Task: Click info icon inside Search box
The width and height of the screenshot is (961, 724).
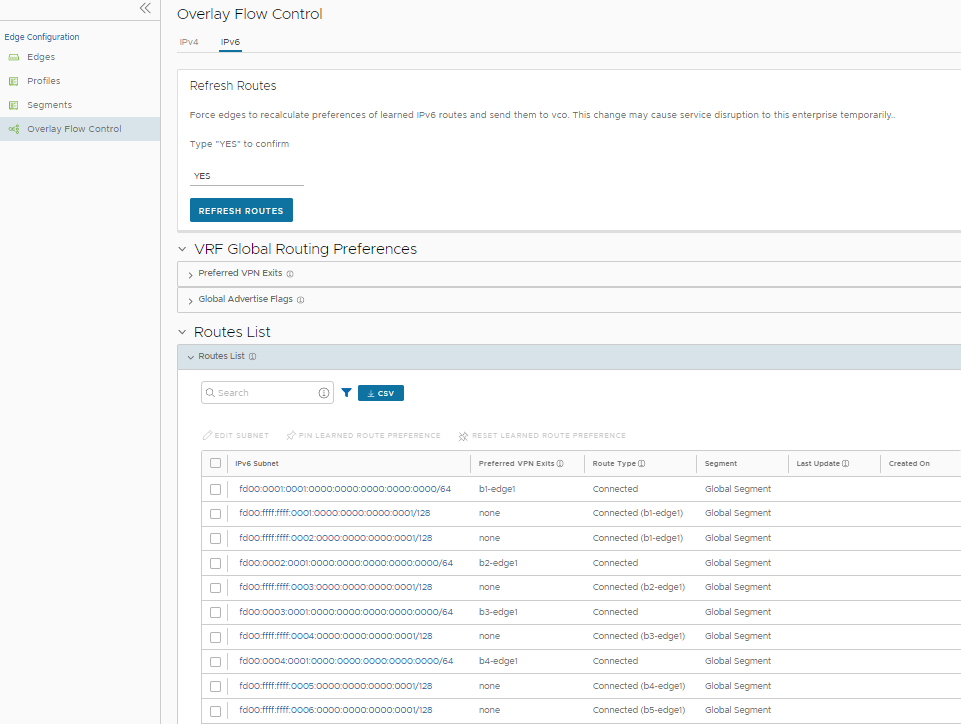Action: point(324,393)
